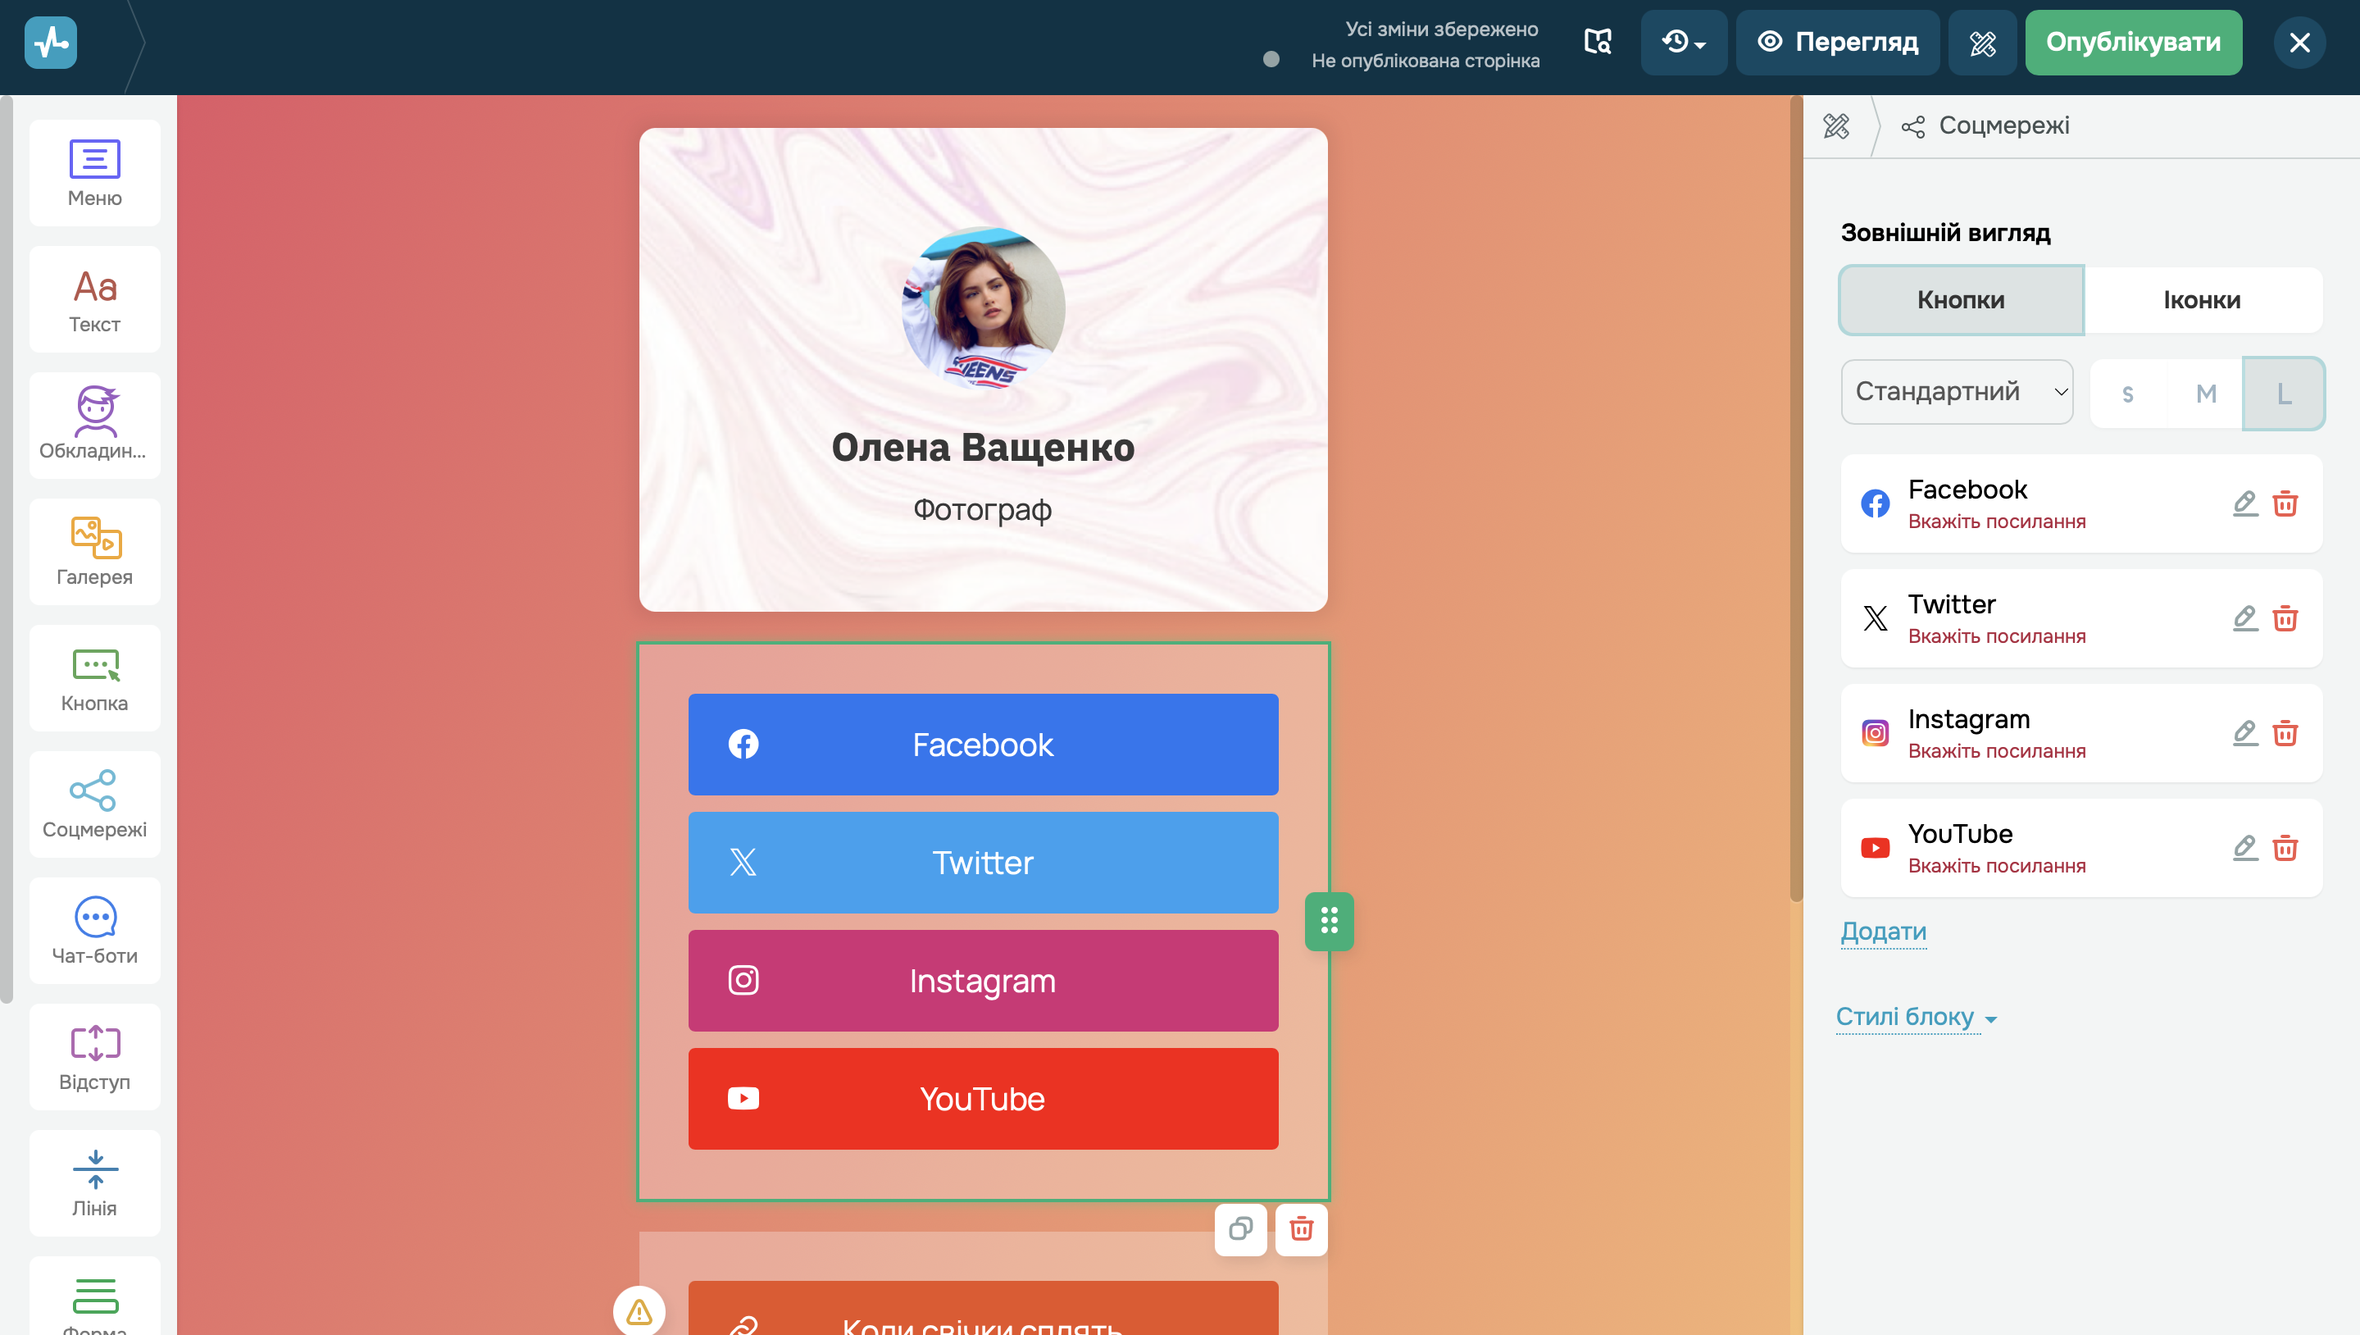Click the design tools icon beside Preview
Viewport: 2360px width, 1335px height.
point(1982,42)
